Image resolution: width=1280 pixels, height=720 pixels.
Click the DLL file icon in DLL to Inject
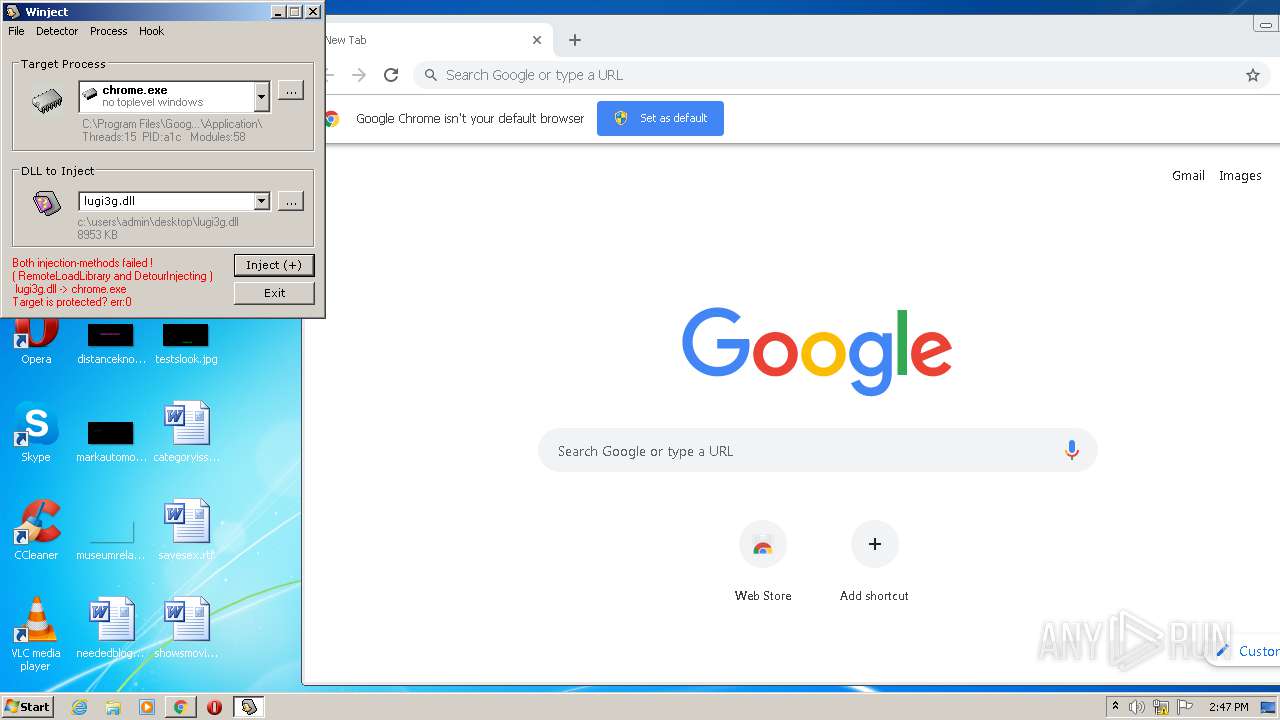46,204
